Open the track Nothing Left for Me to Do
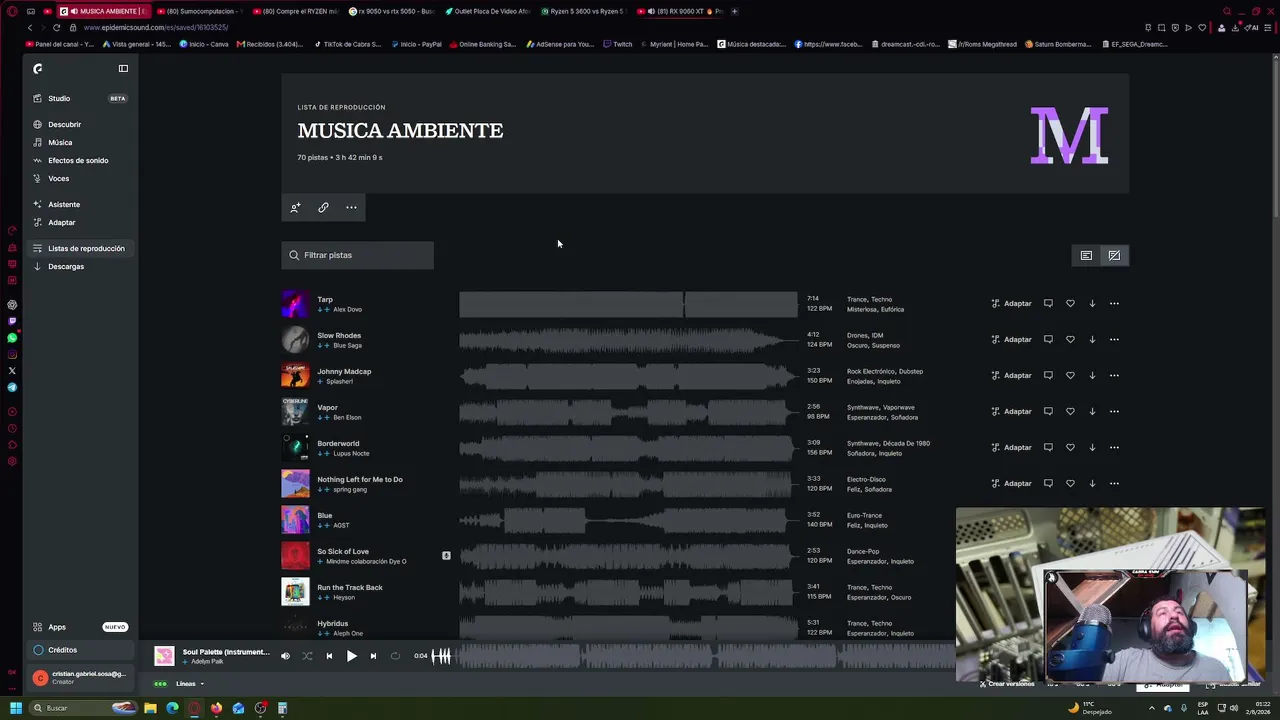Image resolution: width=1280 pixels, height=720 pixels. tap(360, 479)
